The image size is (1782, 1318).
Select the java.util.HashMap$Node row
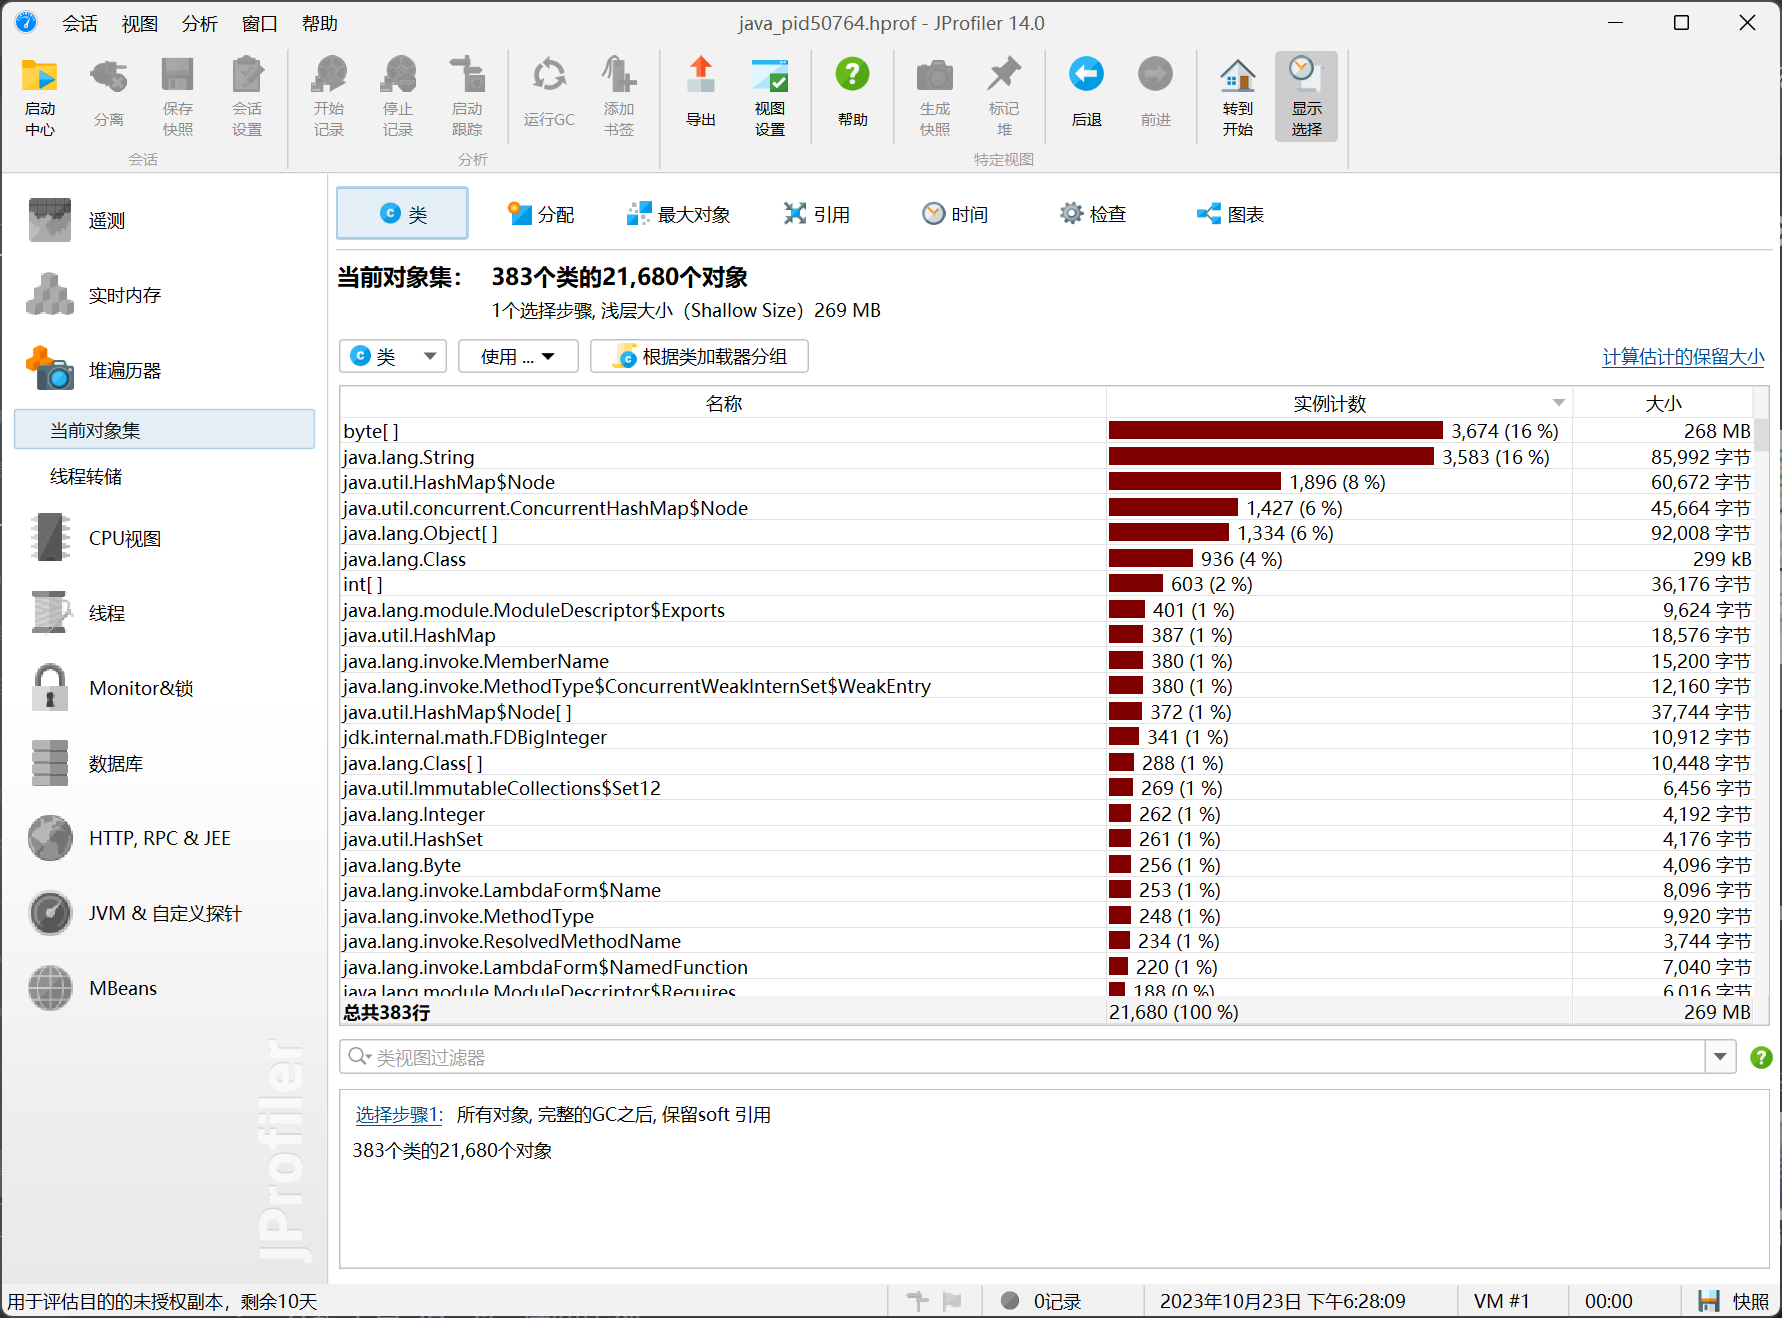(x=1046, y=482)
